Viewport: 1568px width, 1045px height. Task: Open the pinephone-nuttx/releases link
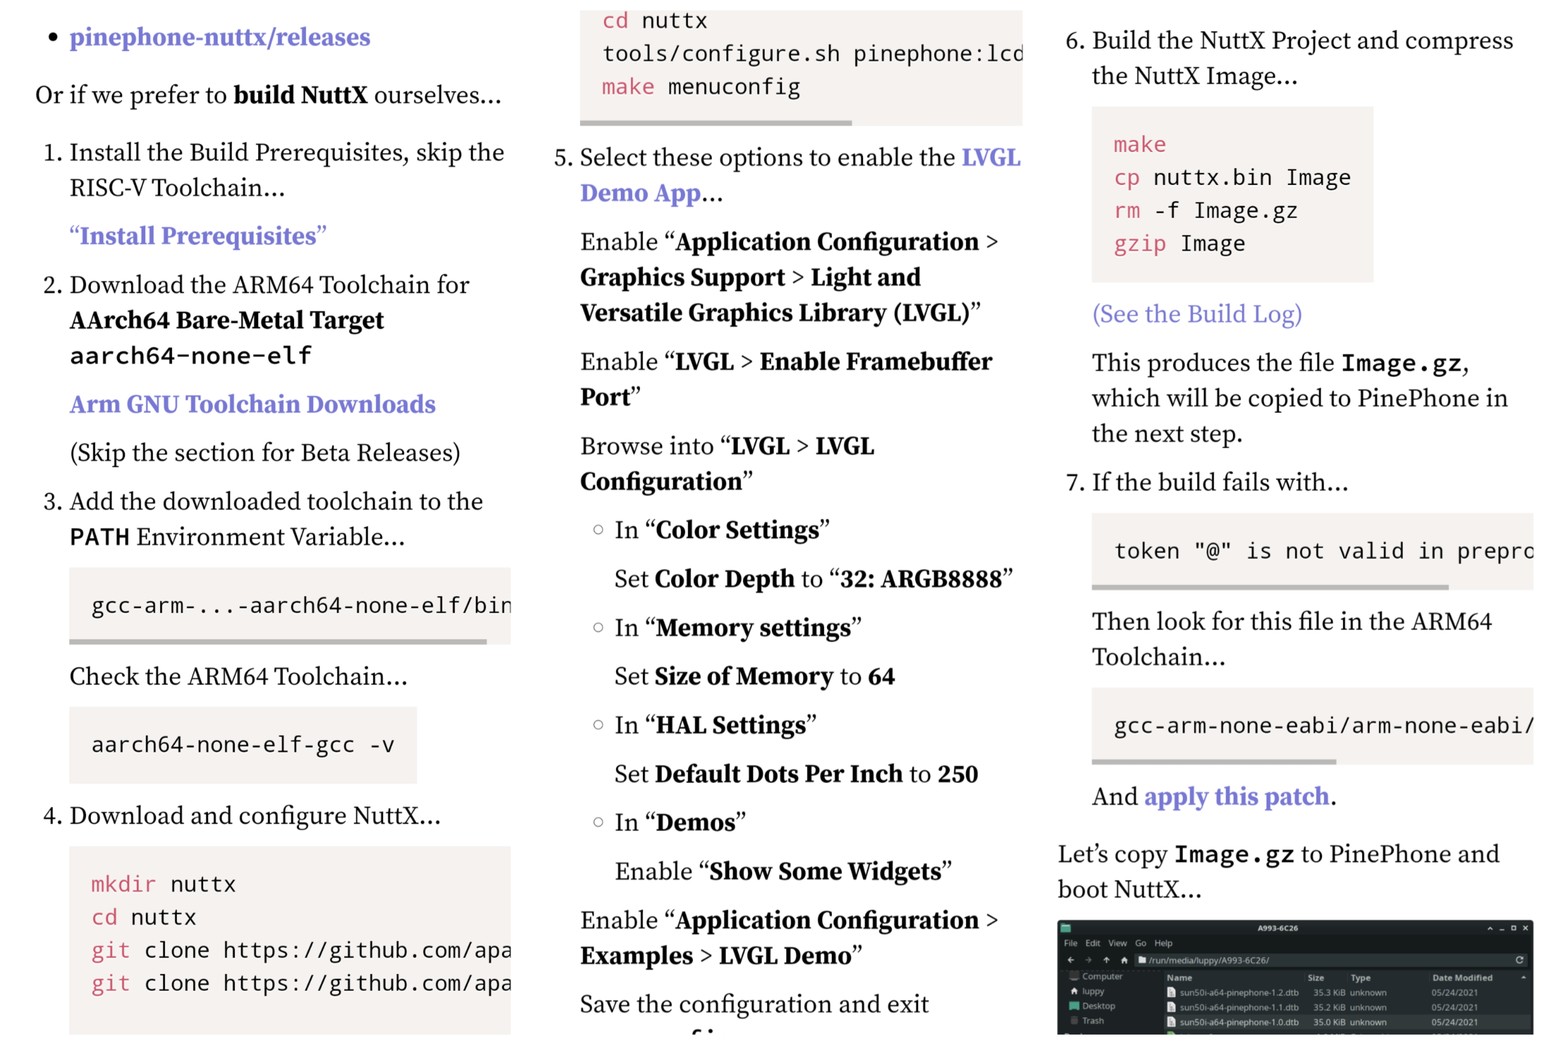point(219,37)
